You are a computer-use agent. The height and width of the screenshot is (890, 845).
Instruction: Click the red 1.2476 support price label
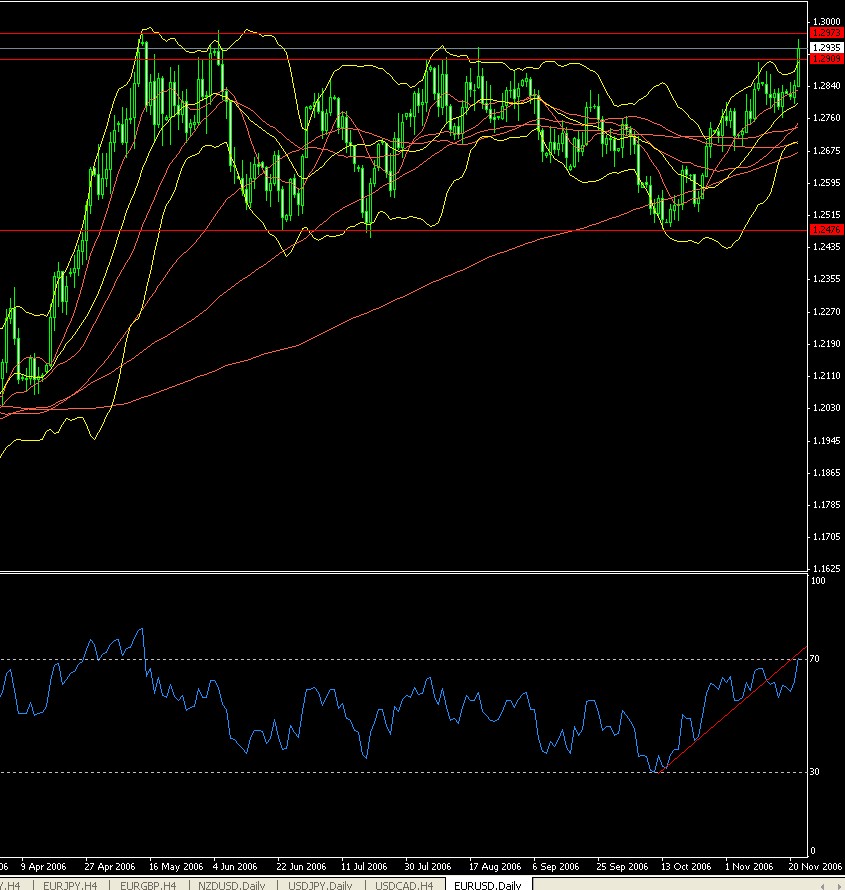(827, 230)
